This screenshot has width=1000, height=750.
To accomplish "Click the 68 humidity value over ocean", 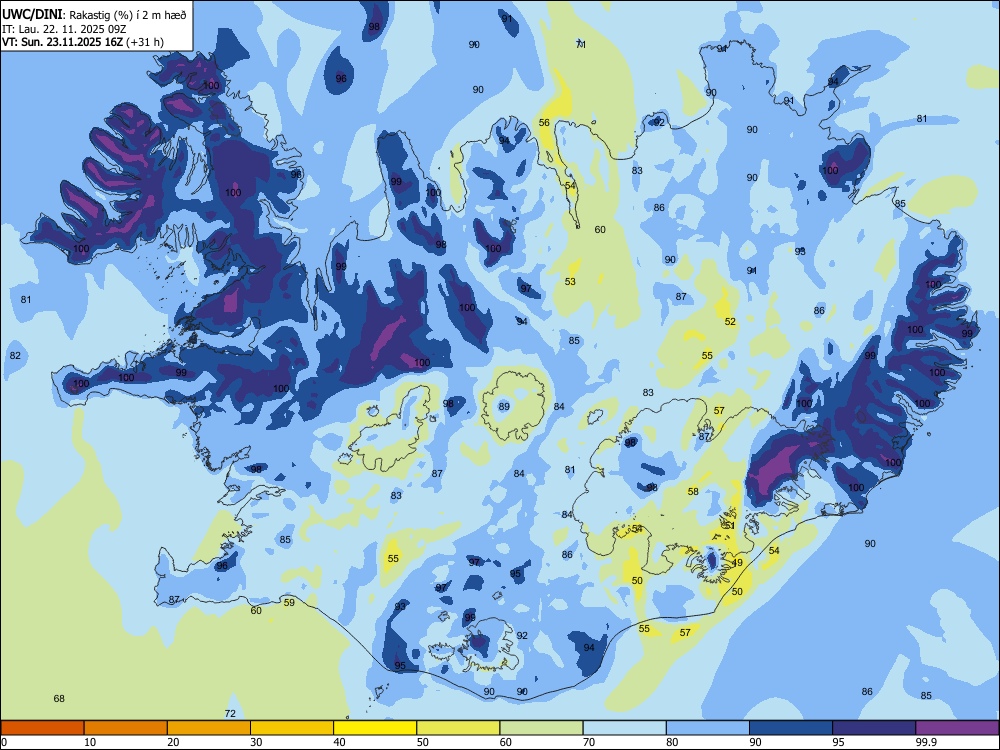I will coord(59,698).
